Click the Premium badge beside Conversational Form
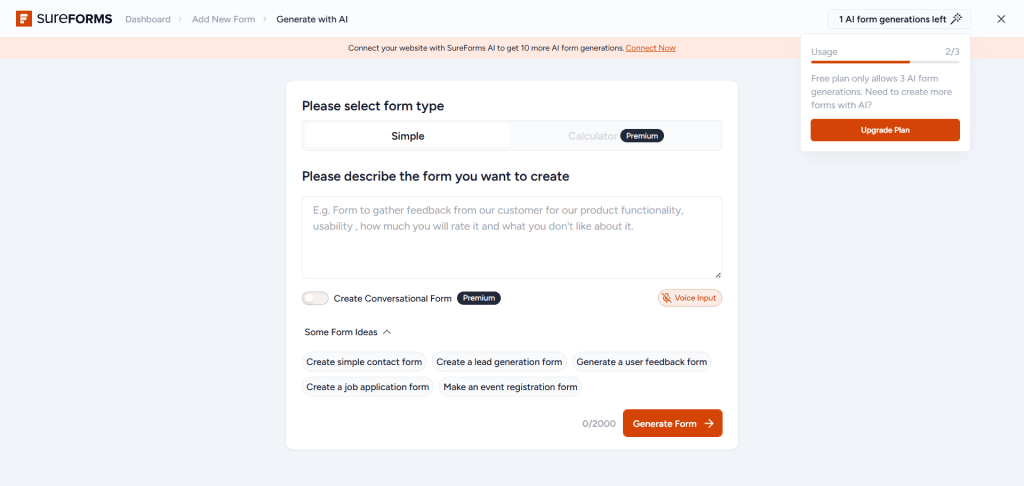The height and width of the screenshot is (486, 1024). (x=479, y=298)
